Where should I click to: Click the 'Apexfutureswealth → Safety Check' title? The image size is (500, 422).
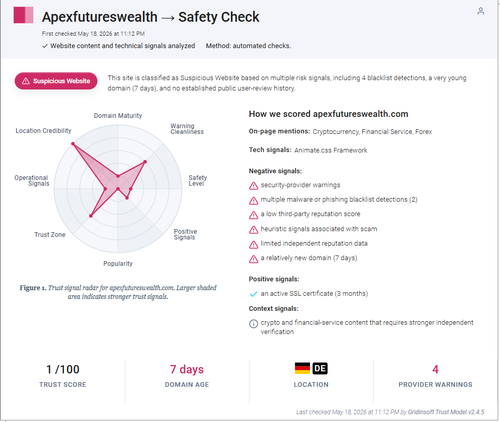pos(150,17)
